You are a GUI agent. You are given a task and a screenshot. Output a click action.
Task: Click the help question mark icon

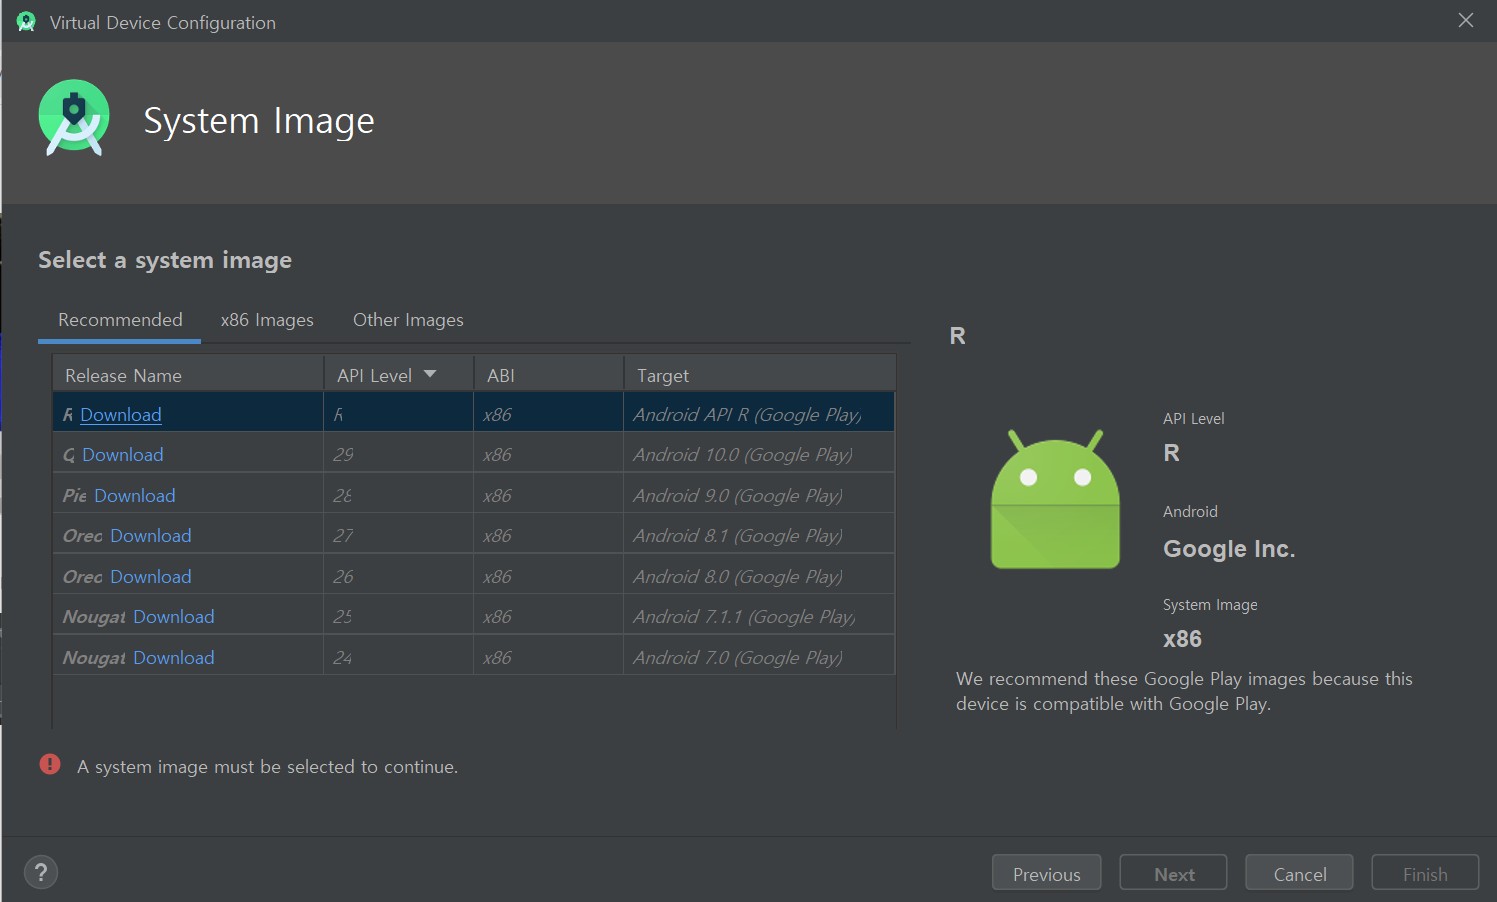pos(41,872)
